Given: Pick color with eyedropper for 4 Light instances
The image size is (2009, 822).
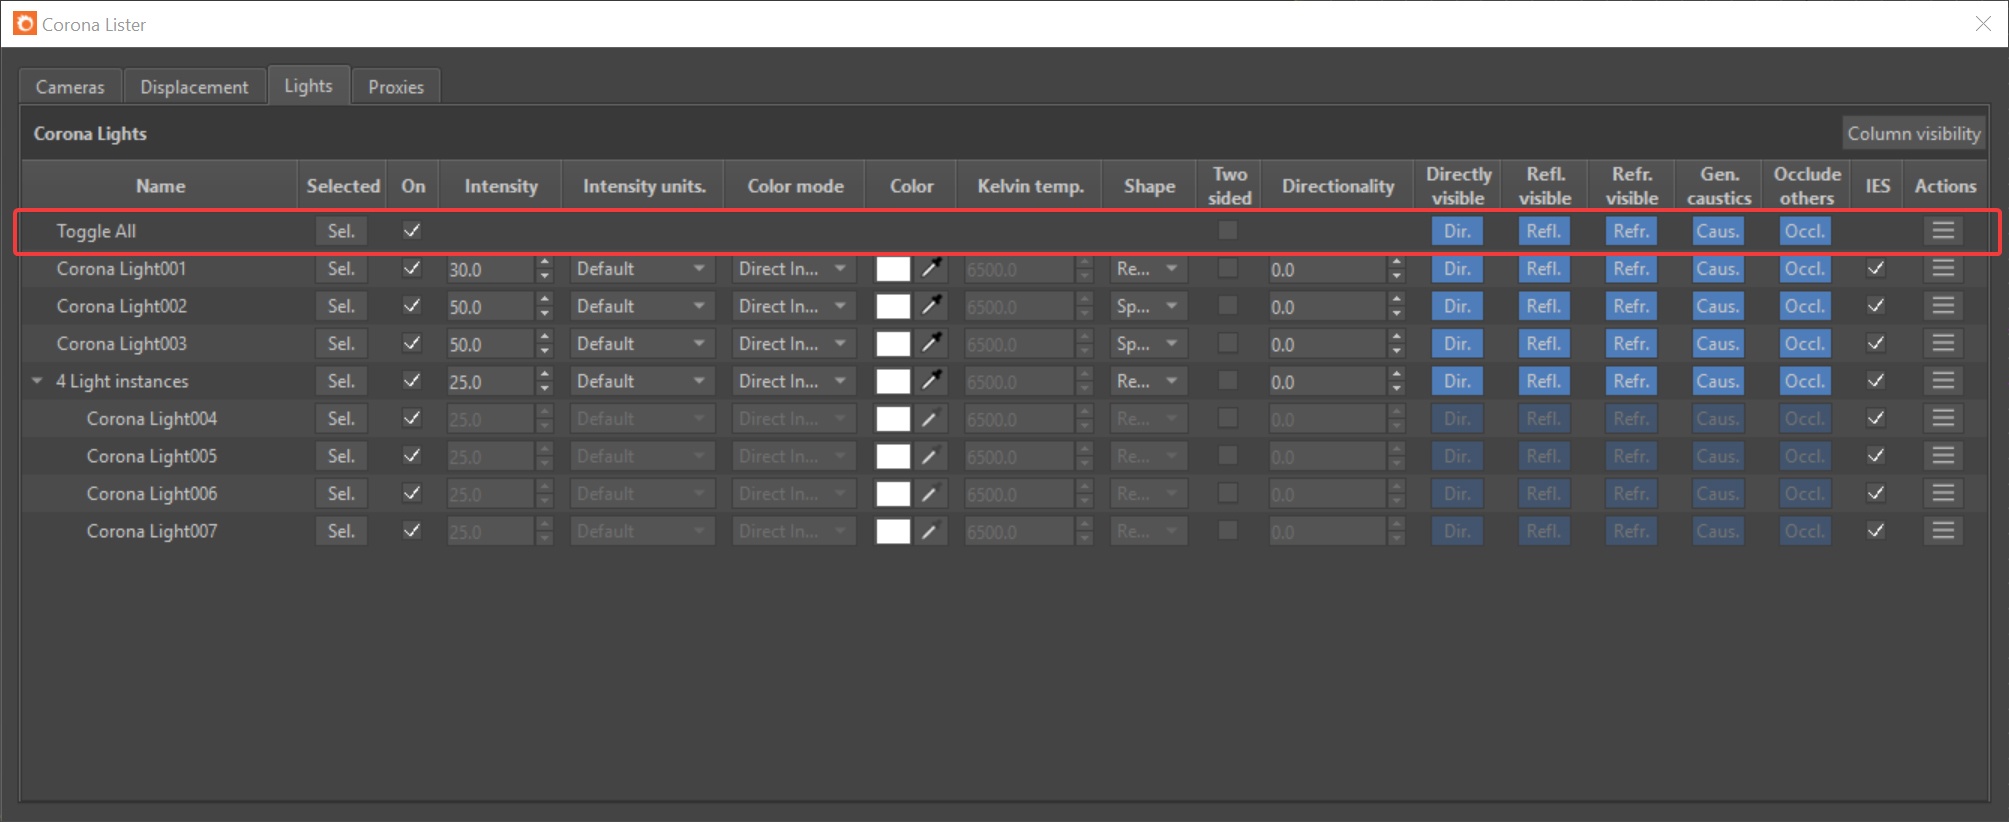Looking at the screenshot, I should tap(931, 381).
